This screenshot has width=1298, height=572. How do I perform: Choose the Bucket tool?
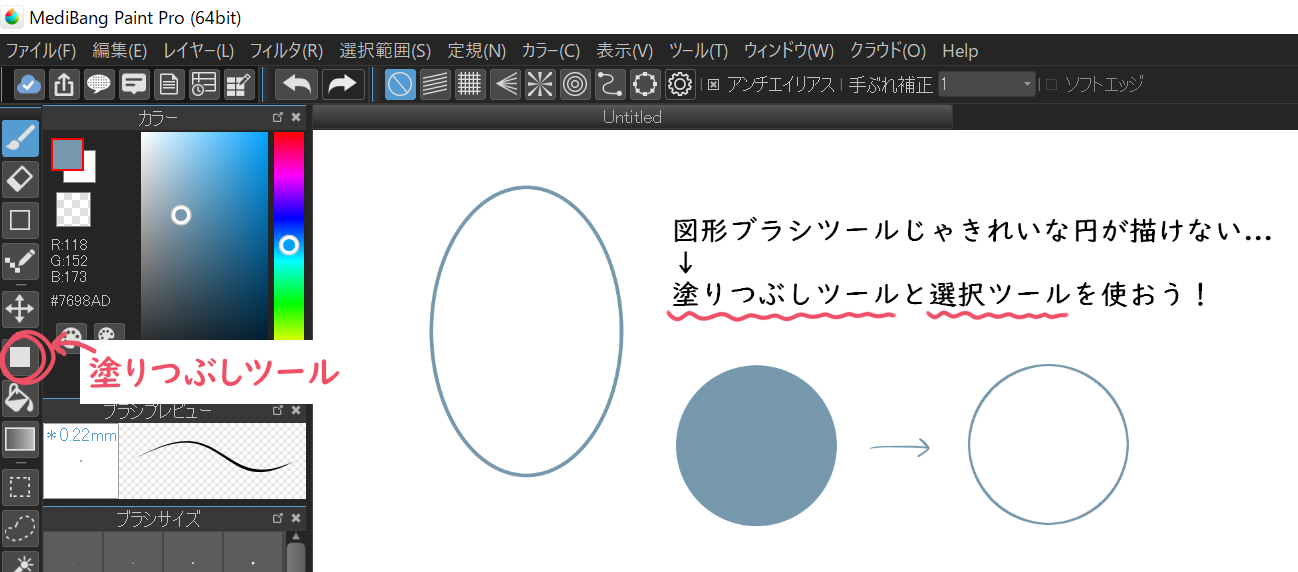20,398
